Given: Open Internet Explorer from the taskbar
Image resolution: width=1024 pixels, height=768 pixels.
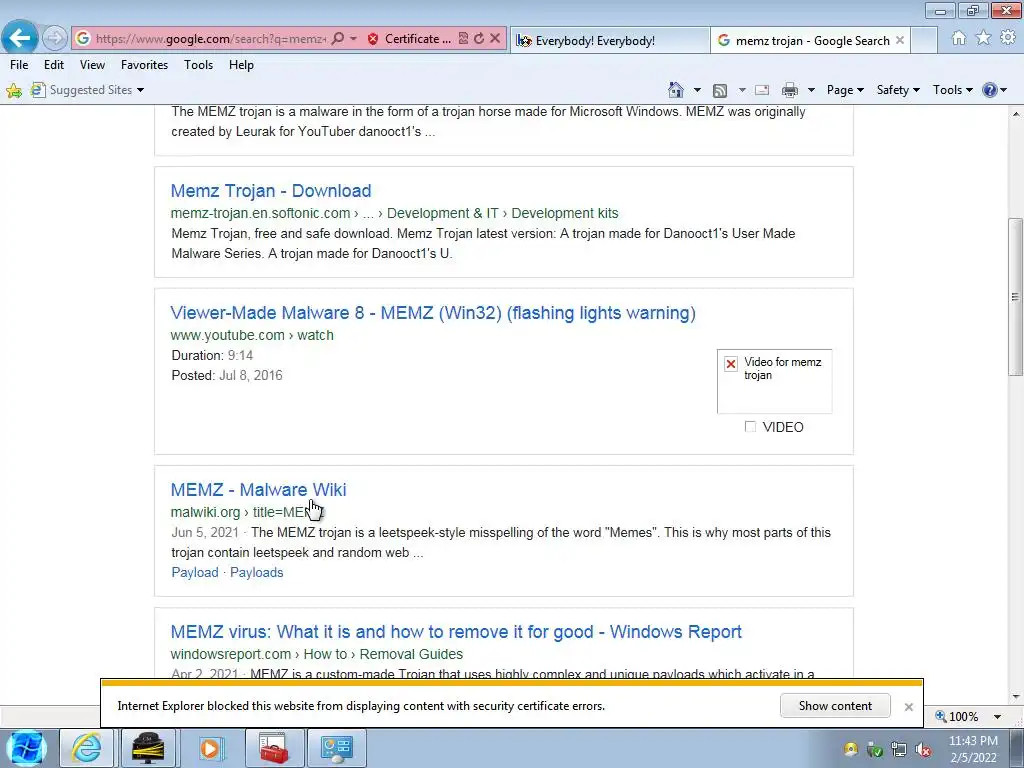Looking at the screenshot, I should [x=86, y=748].
